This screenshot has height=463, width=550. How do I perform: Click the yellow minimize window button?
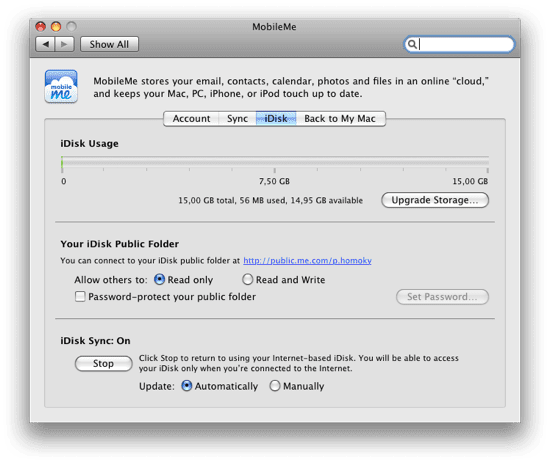56,27
